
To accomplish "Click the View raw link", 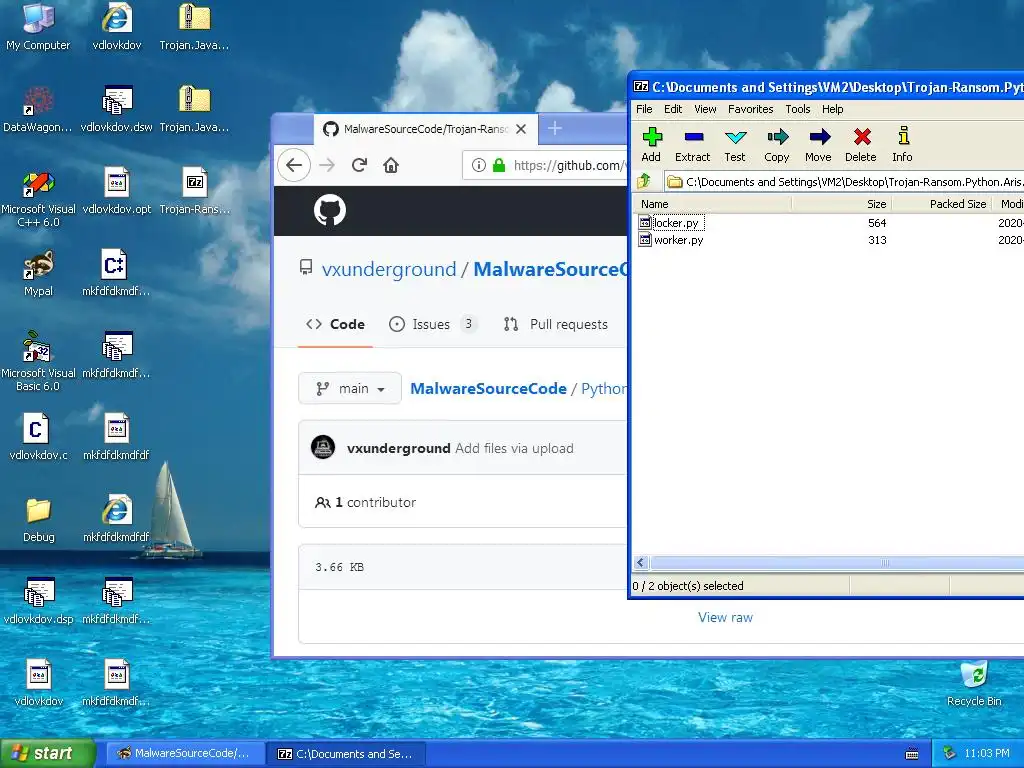I will point(725,618).
